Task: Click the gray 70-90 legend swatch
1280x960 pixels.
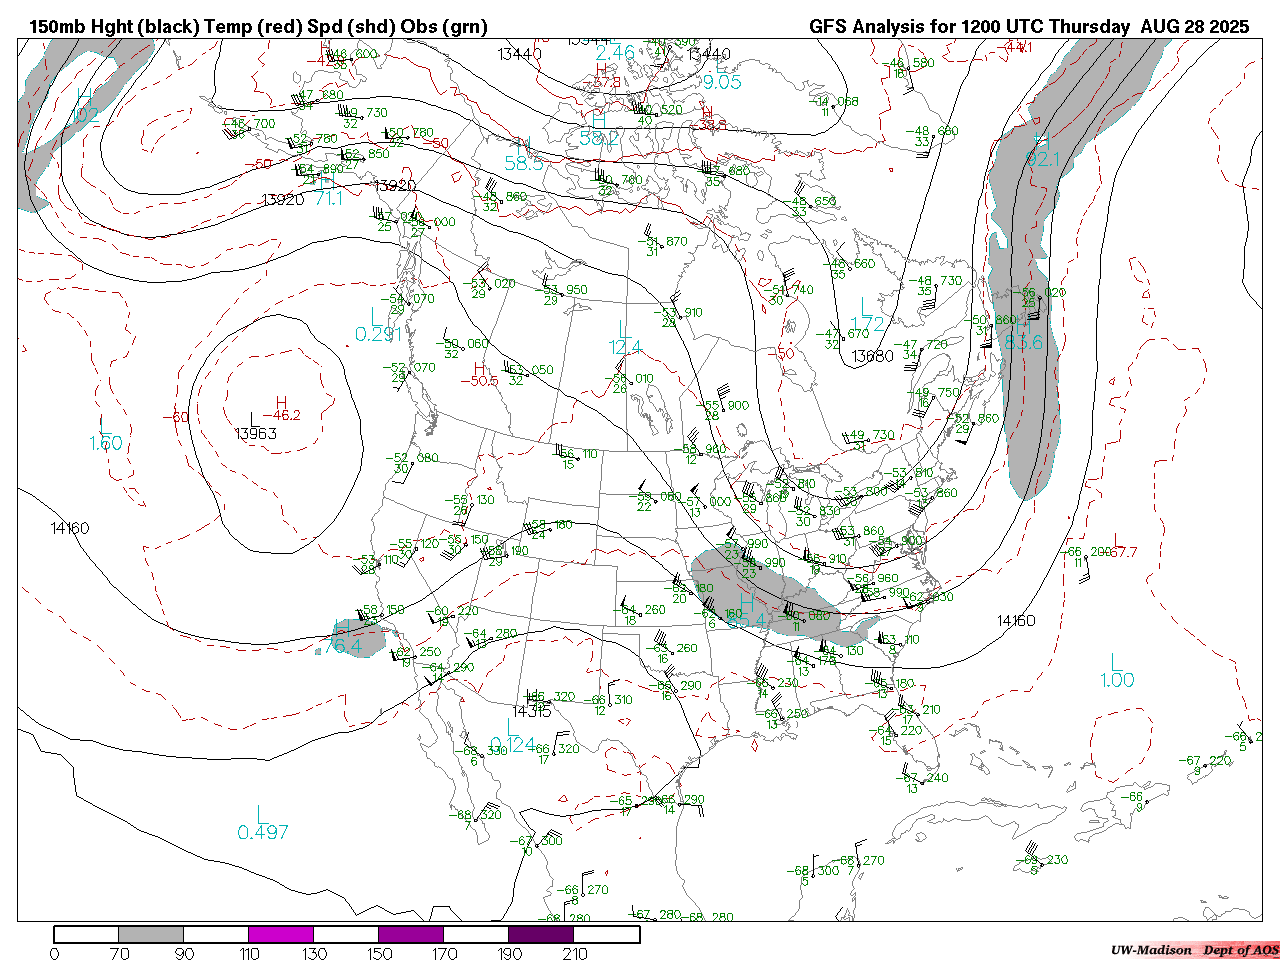Action: click(x=151, y=934)
